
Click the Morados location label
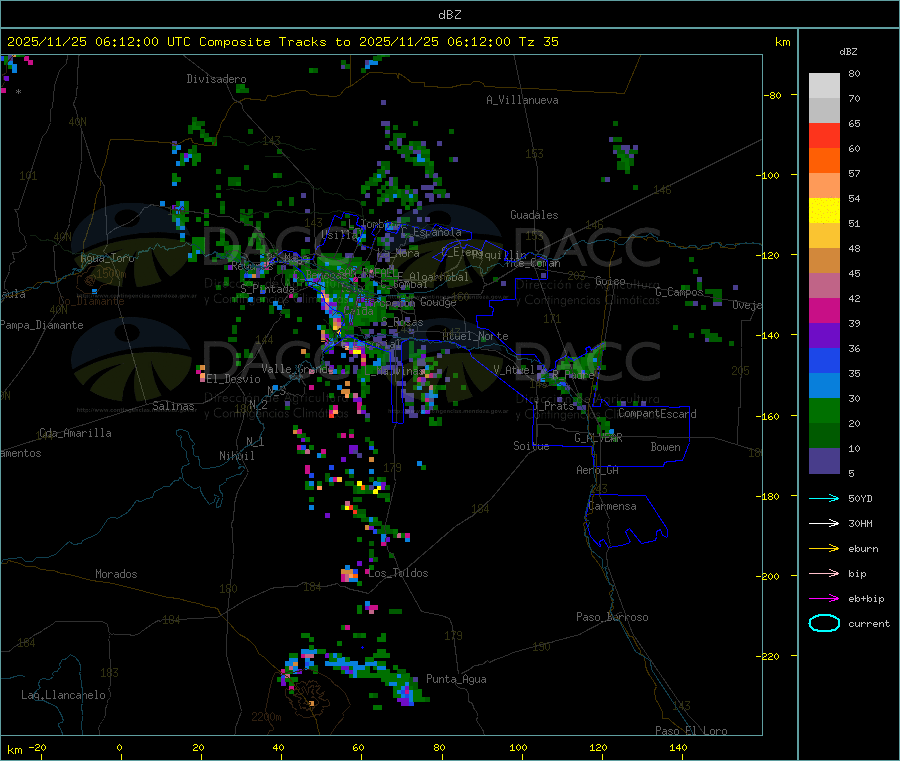tap(117, 574)
